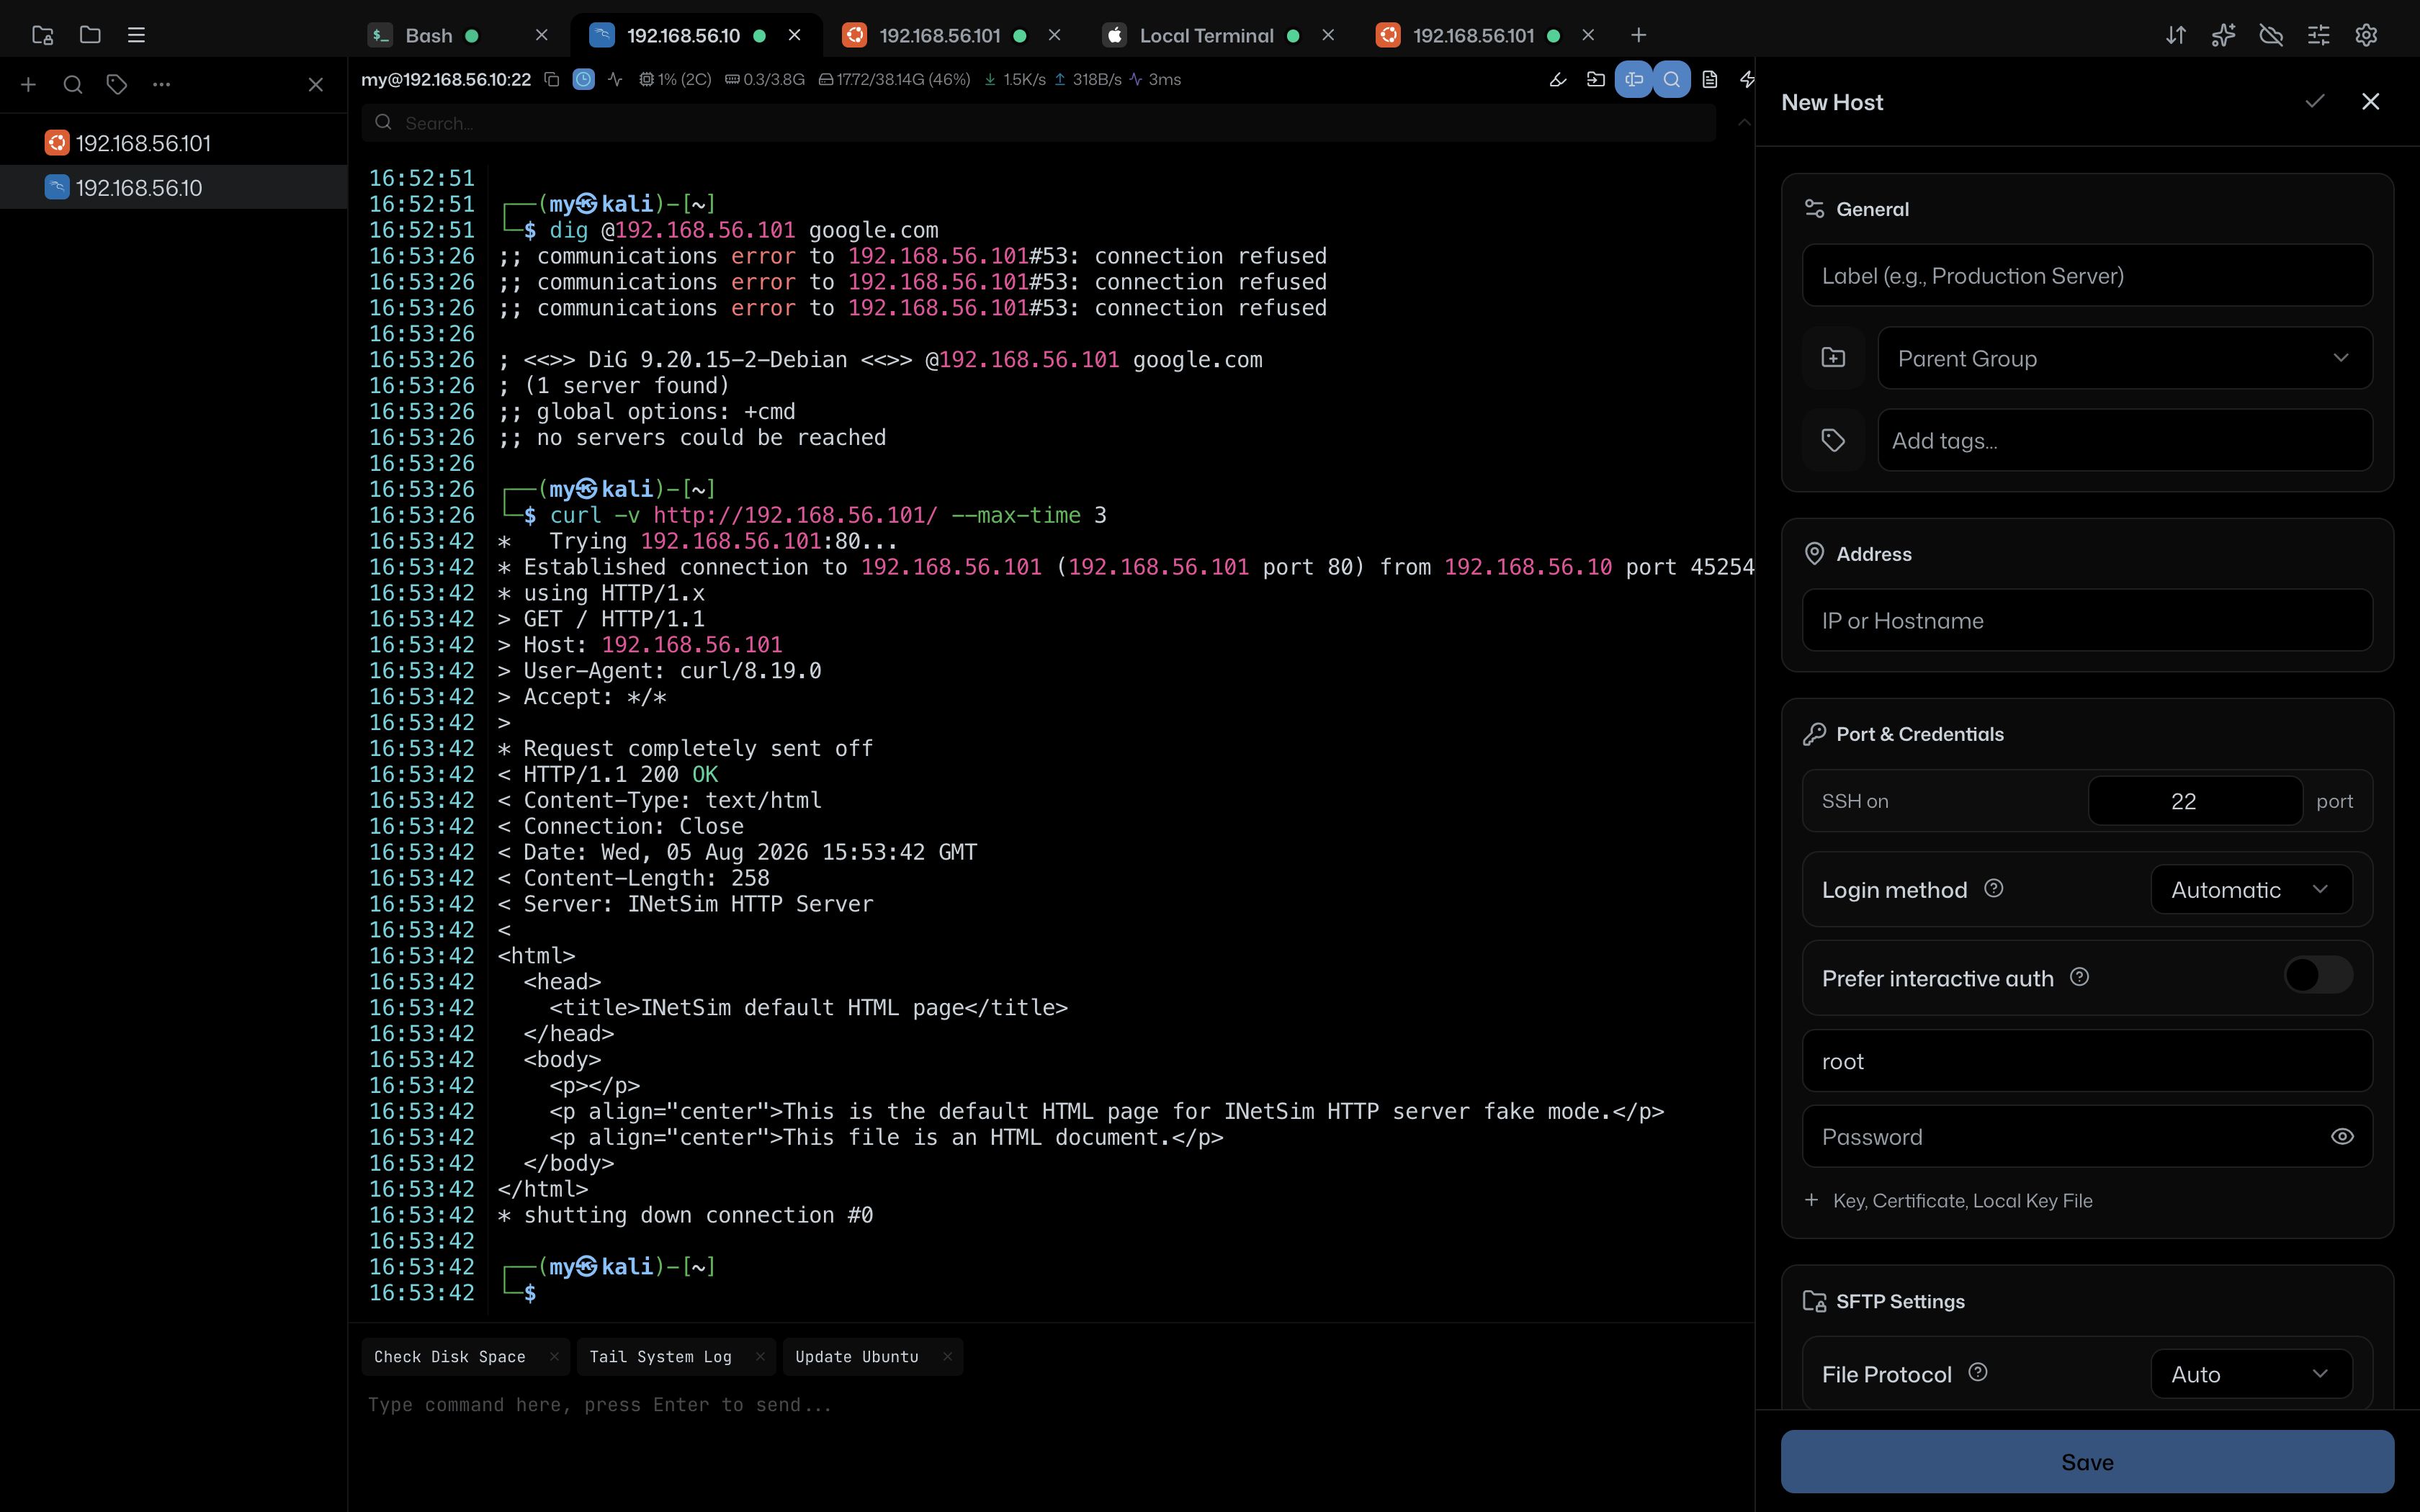
Task: Collapse search bar with chevron up
Action: (x=1743, y=123)
